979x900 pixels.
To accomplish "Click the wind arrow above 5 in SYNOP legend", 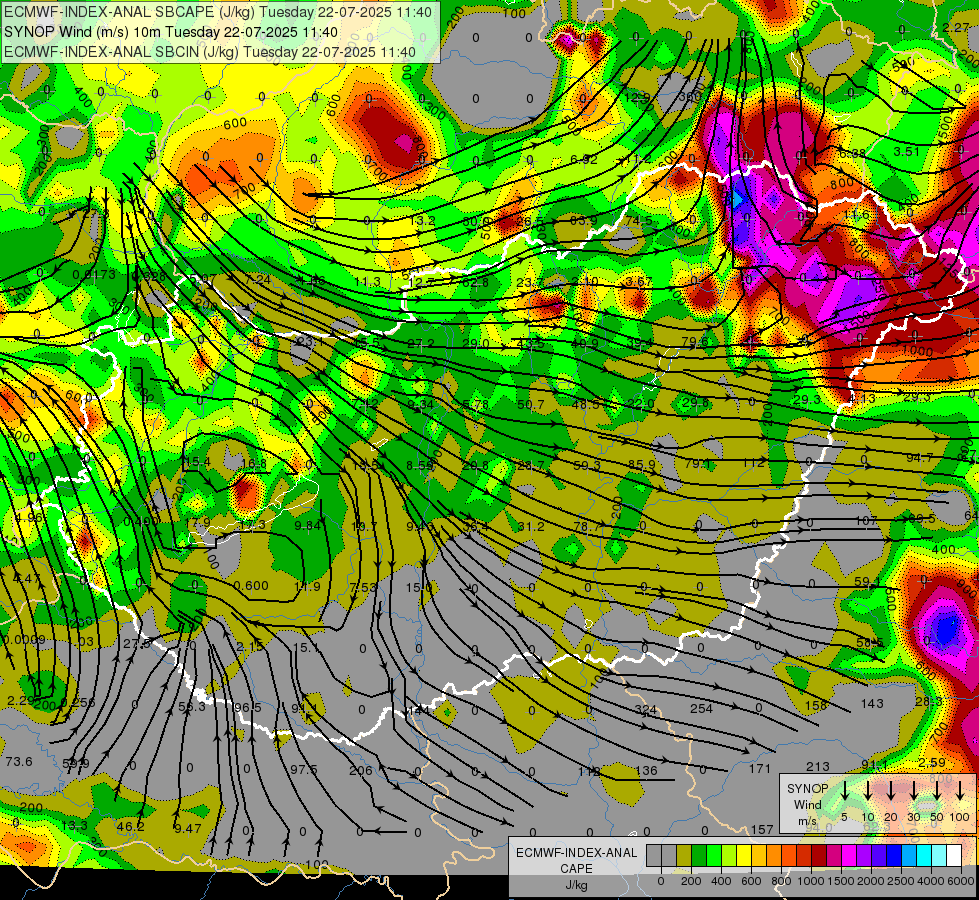I will click(x=844, y=790).
